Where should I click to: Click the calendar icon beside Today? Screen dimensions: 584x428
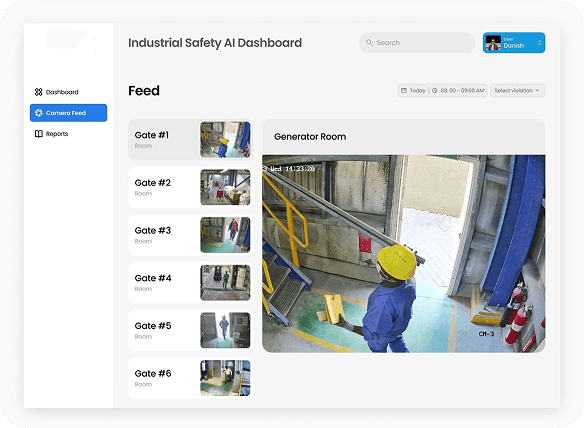pyautogui.click(x=404, y=91)
